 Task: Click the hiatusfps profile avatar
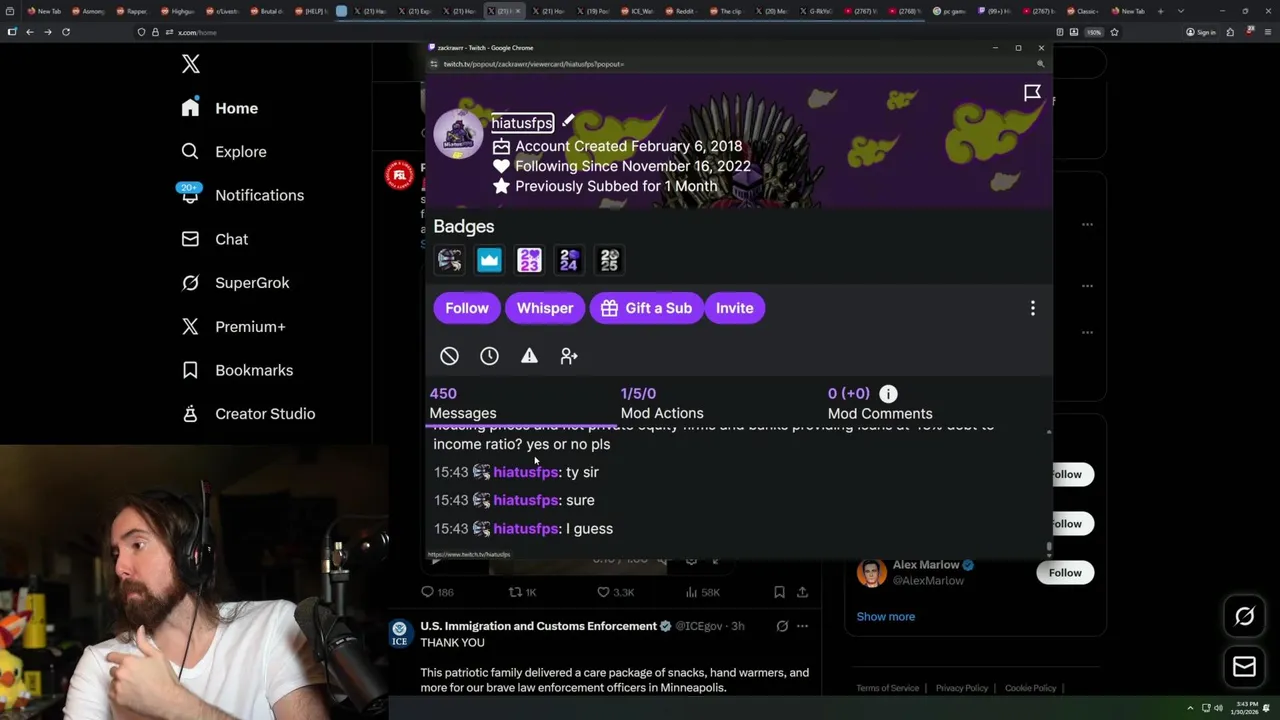click(x=458, y=134)
